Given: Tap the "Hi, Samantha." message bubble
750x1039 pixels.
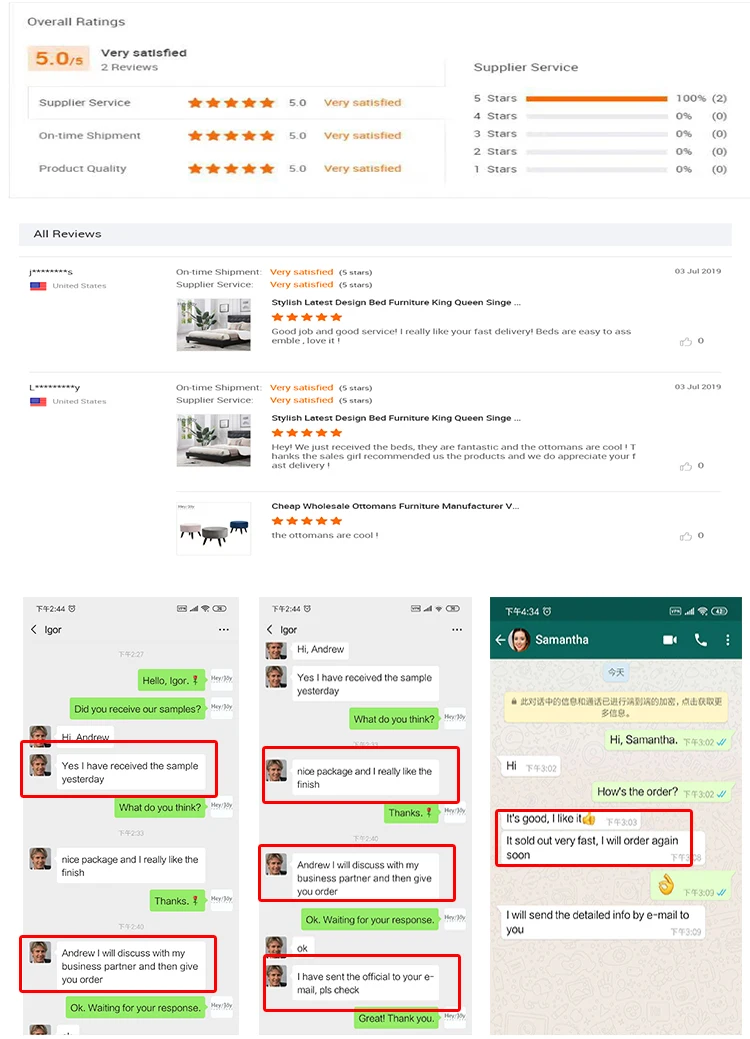Looking at the screenshot, I should 668,740.
